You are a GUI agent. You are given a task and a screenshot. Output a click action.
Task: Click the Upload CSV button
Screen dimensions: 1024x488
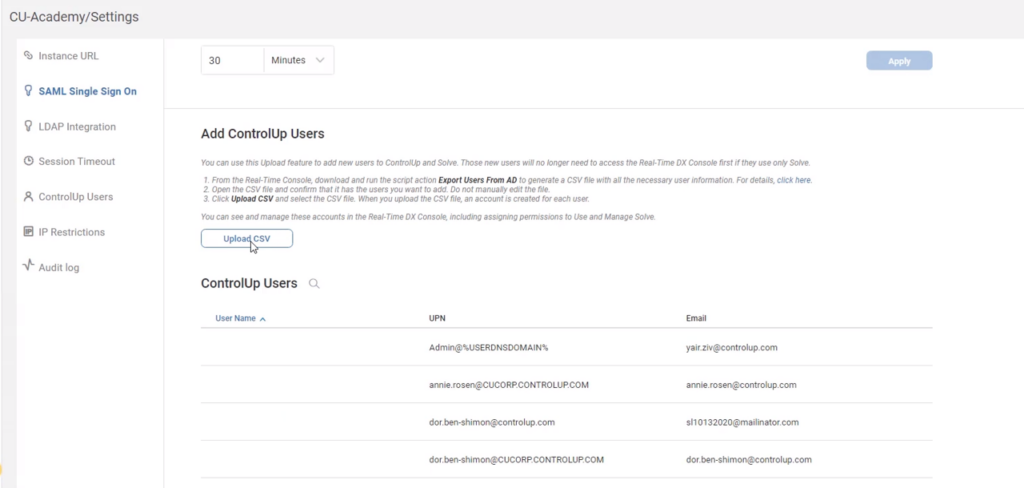pyautogui.click(x=247, y=238)
